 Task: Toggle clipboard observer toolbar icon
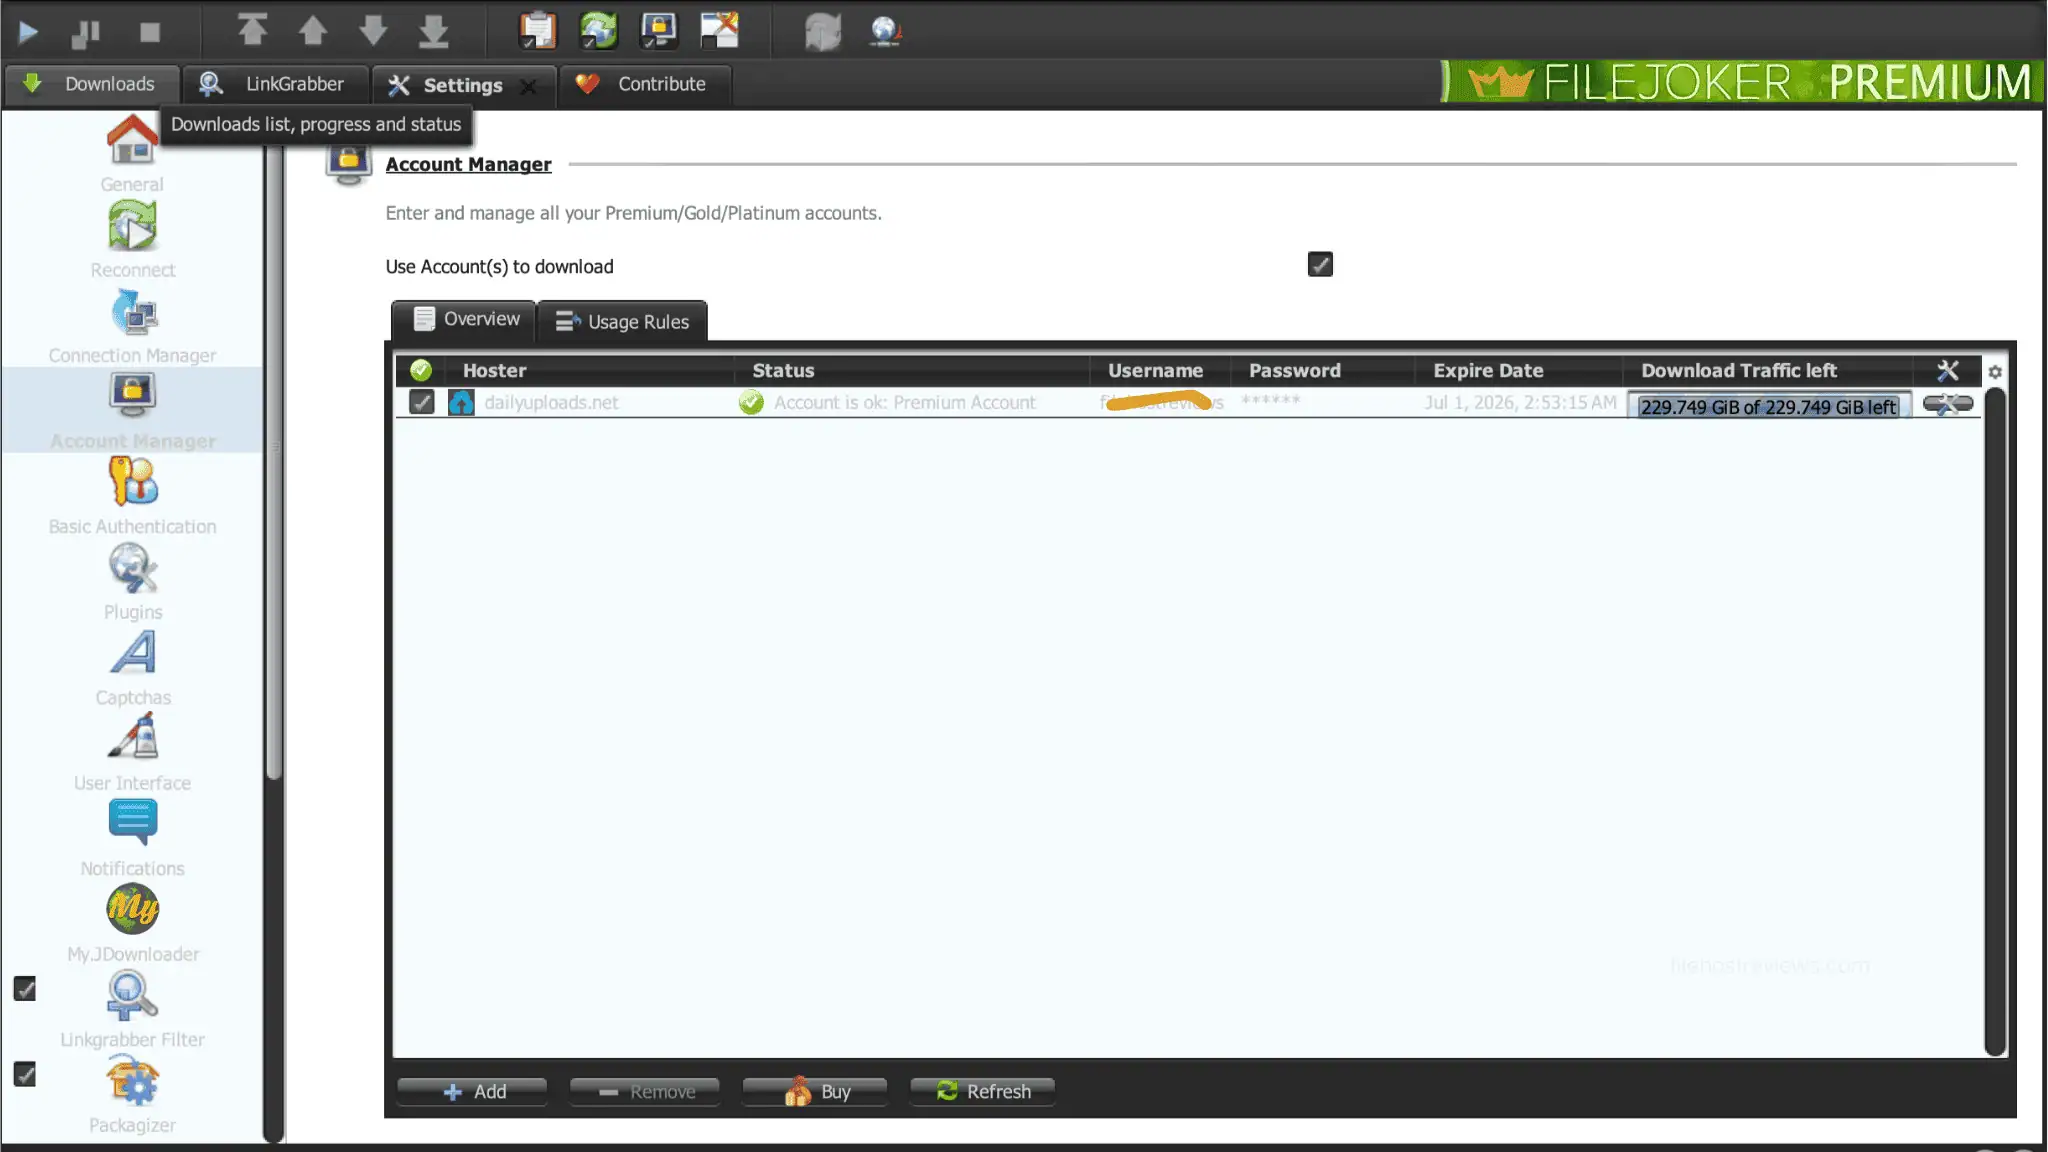537,30
